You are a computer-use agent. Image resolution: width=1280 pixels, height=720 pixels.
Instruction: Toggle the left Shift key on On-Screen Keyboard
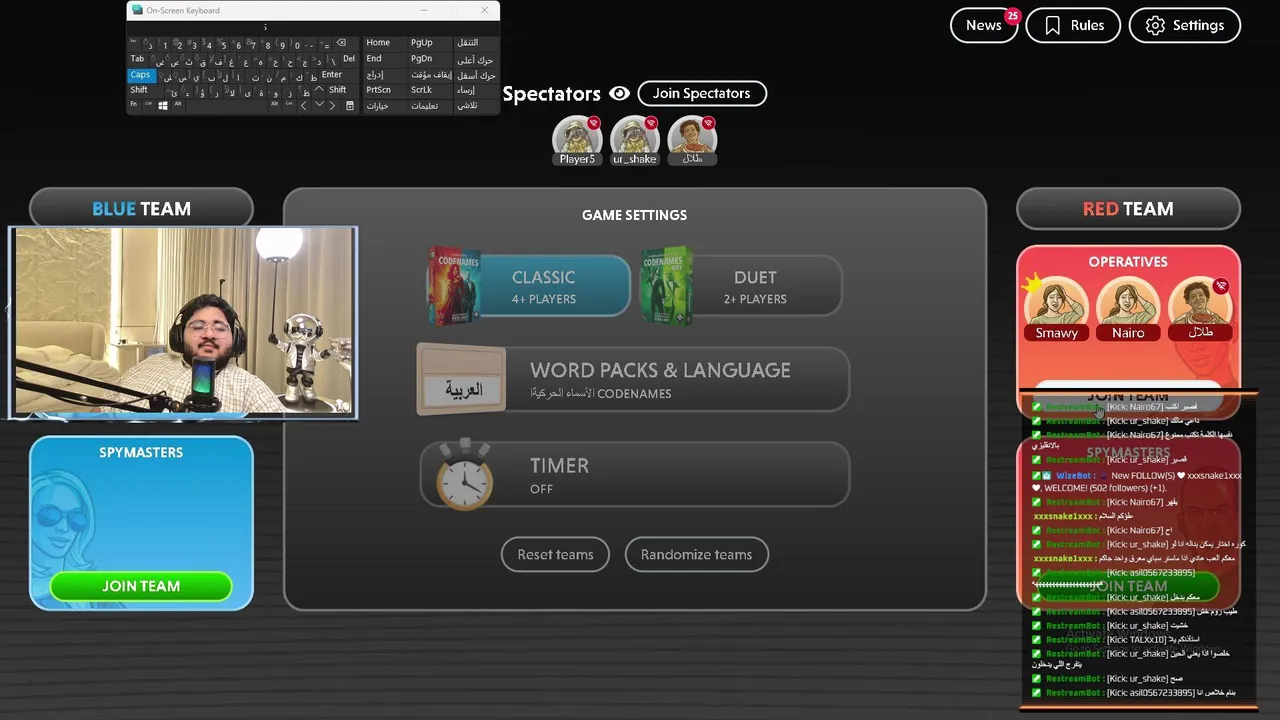tap(145, 90)
